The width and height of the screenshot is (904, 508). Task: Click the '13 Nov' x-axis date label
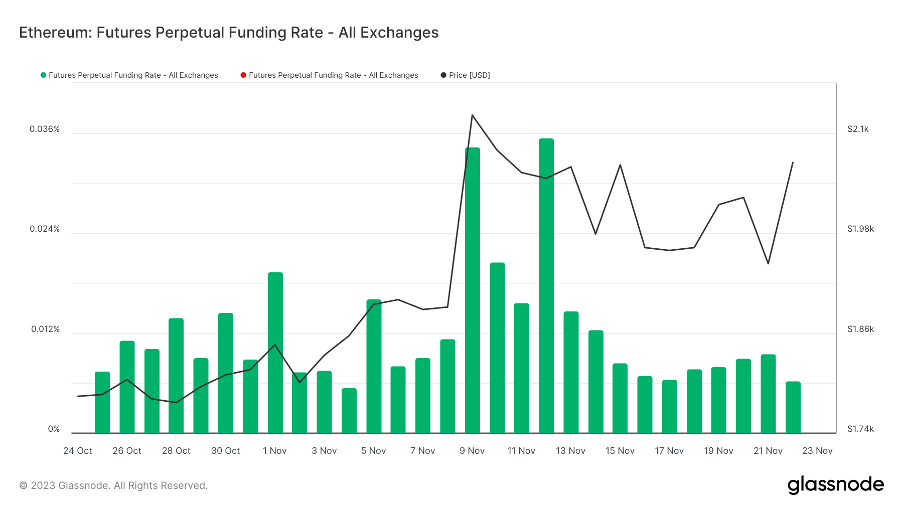click(570, 451)
